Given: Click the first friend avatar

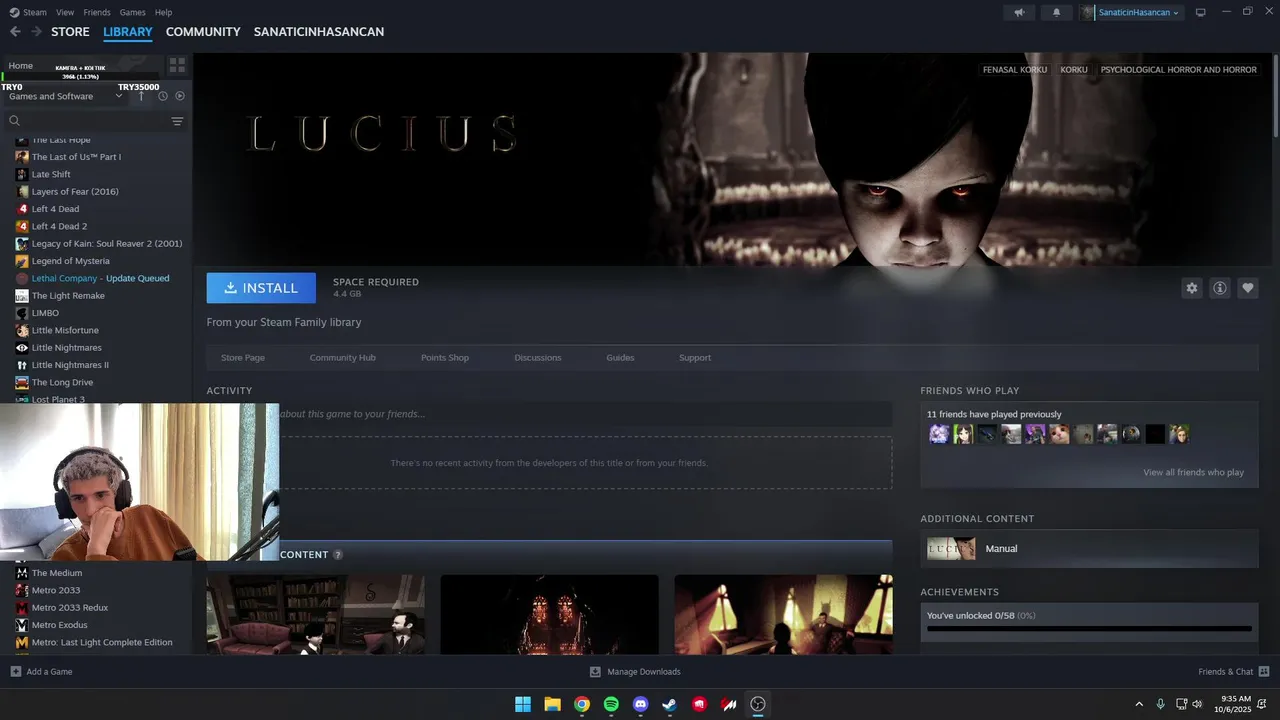Looking at the screenshot, I should [x=939, y=434].
